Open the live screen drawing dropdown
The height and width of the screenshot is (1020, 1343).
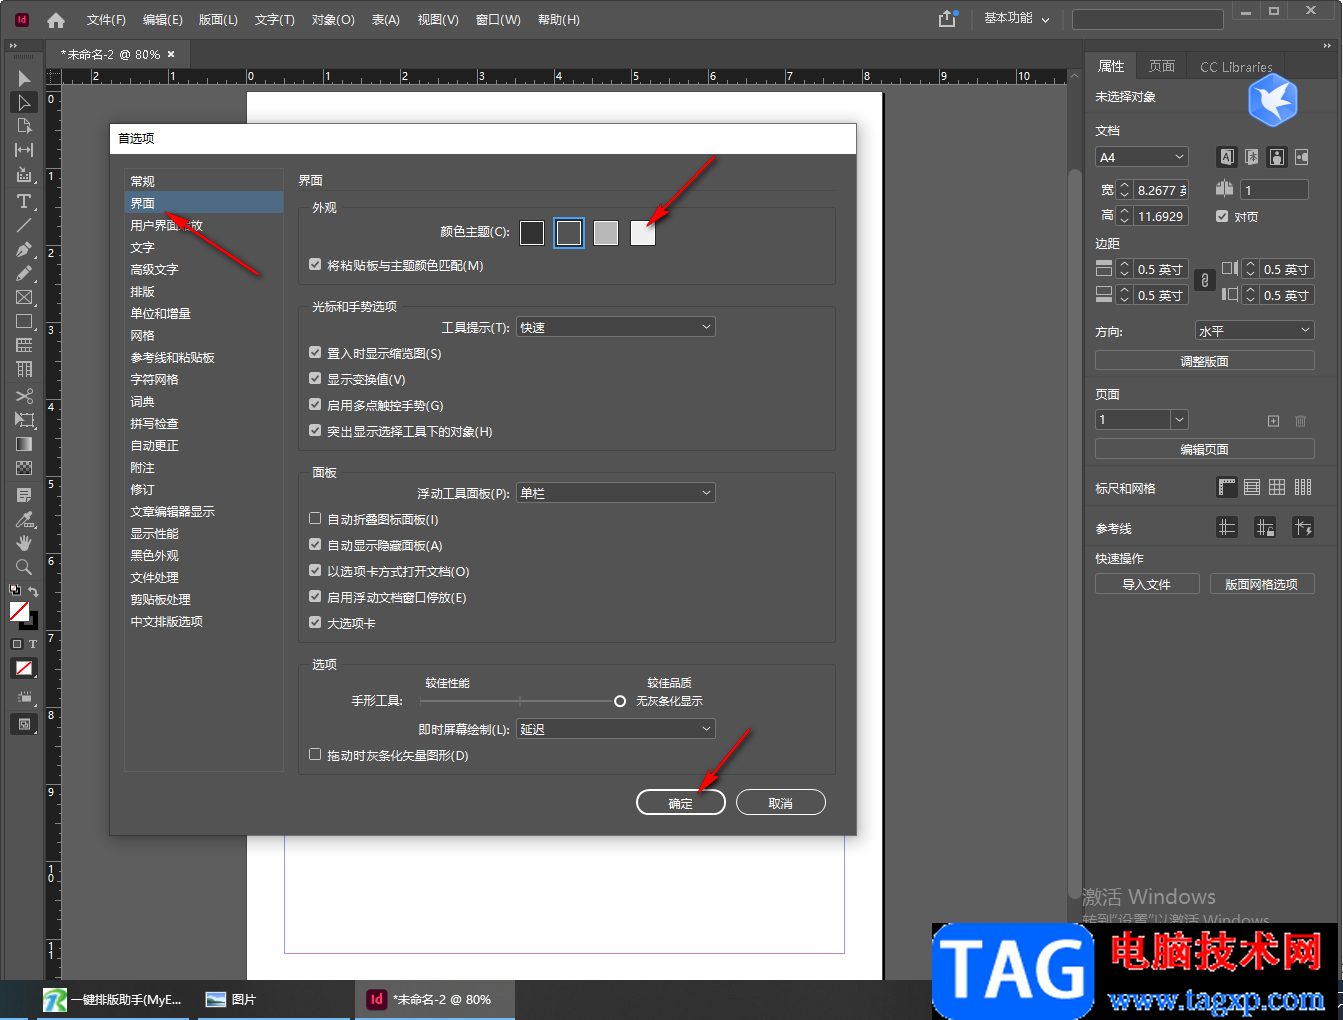pyautogui.click(x=616, y=729)
